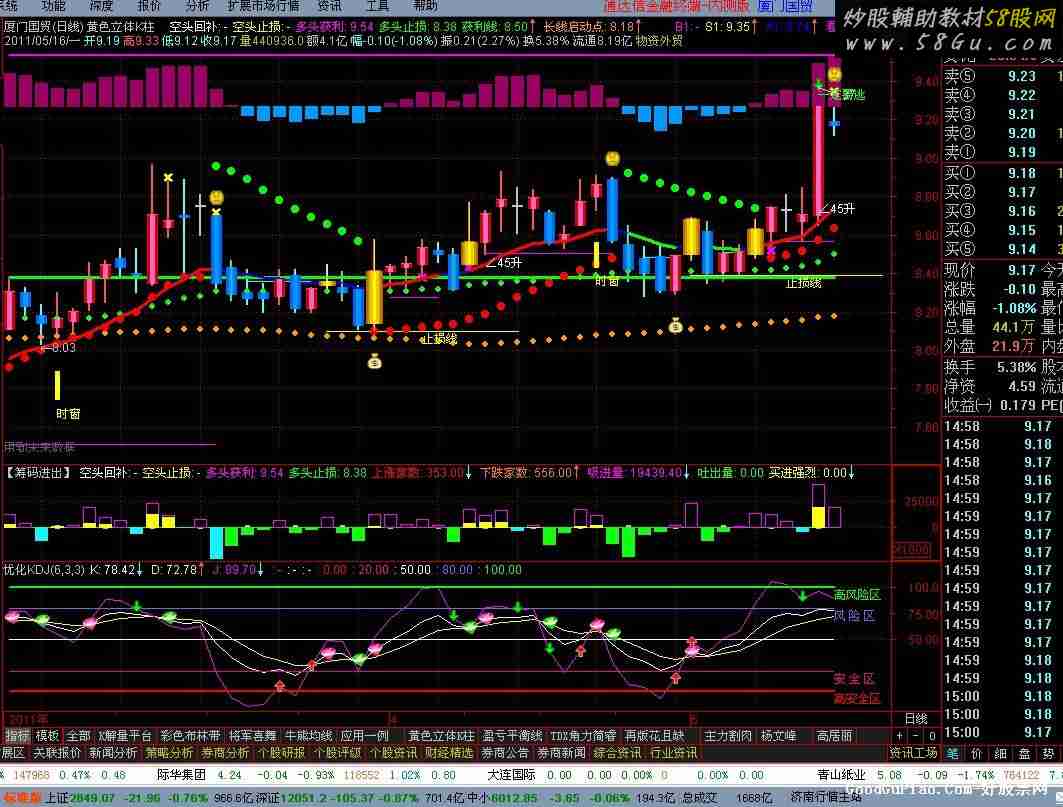Click the 【筹码进出】 indicator panel title
The width and height of the screenshot is (1063, 807).
(38, 472)
